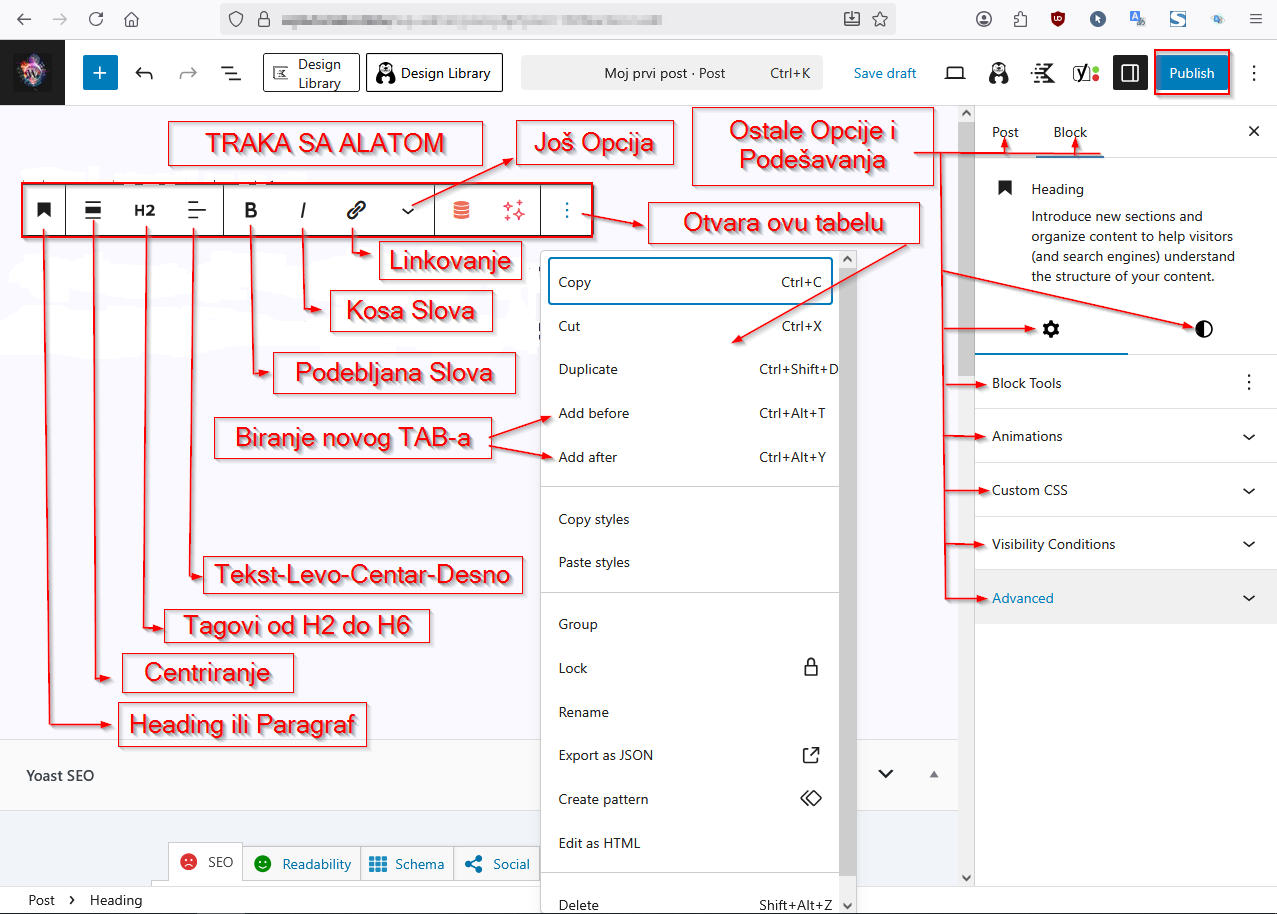Viewport: 1277px width, 914px height.
Task: Click the Undo arrow in the top bar
Action: pyautogui.click(x=144, y=73)
